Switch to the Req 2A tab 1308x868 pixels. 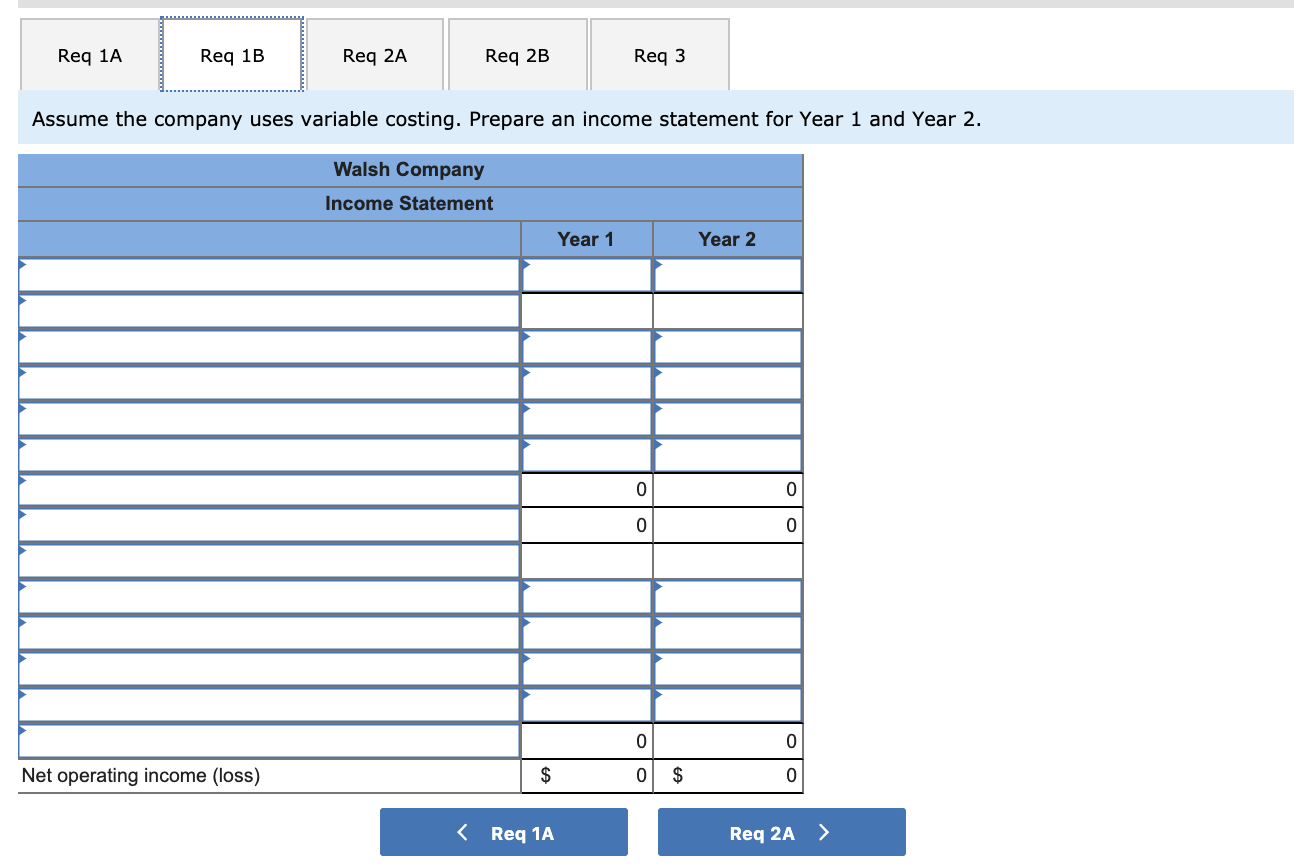(x=374, y=55)
